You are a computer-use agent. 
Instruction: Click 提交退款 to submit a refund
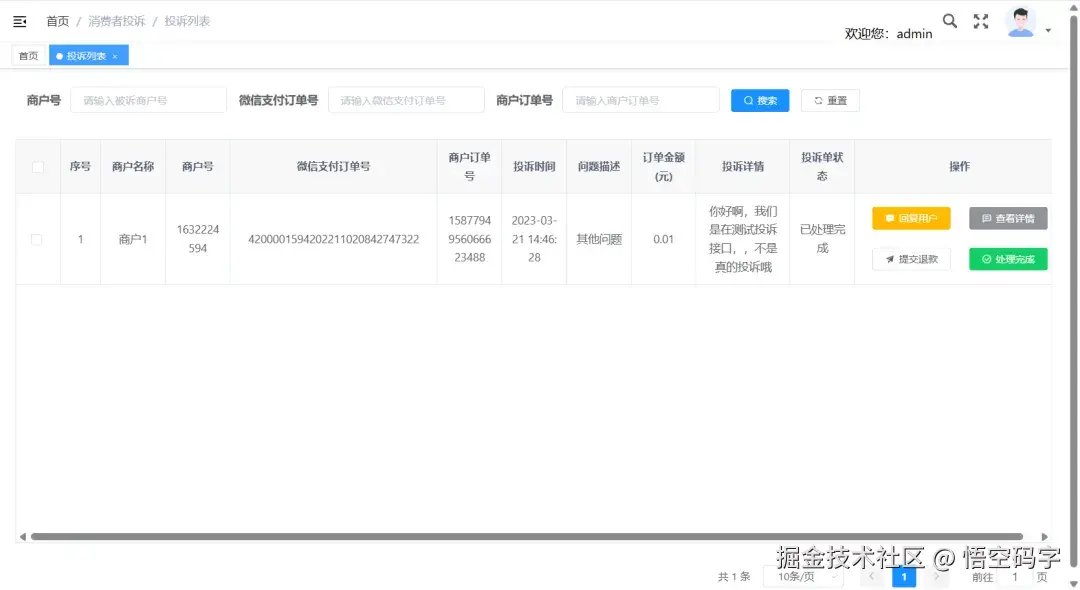[911, 259]
